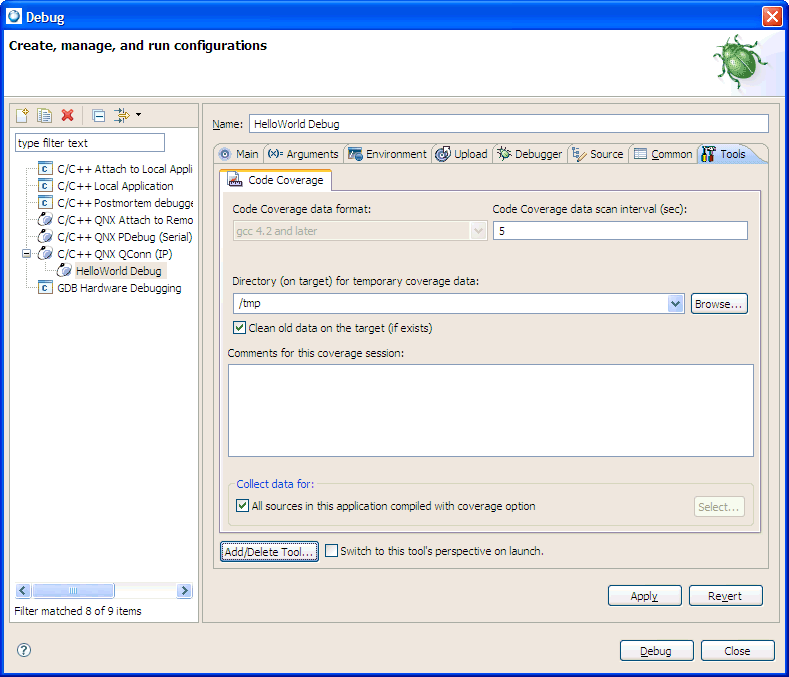Viewport: 789px width, 677px height.
Task: Click the Add/Delete Tool button
Action: pyautogui.click(x=269, y=552)
